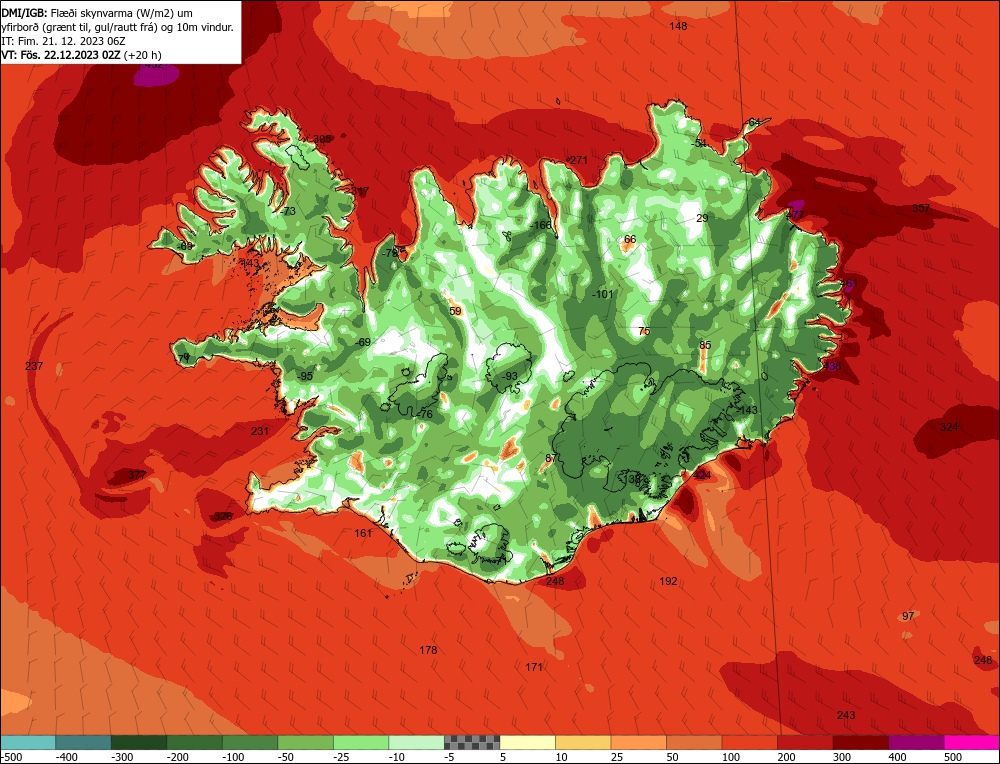Click the value 357 in the northeast sea
This screenshot has height=764, width=1000.
(x=921, y=208)
